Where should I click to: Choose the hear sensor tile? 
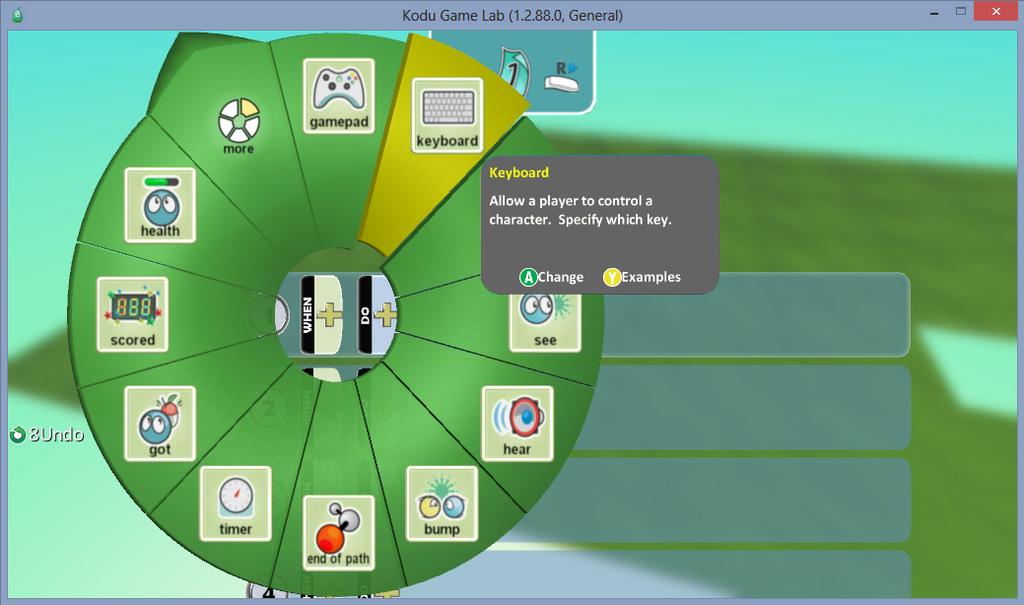tap(517, 423)
